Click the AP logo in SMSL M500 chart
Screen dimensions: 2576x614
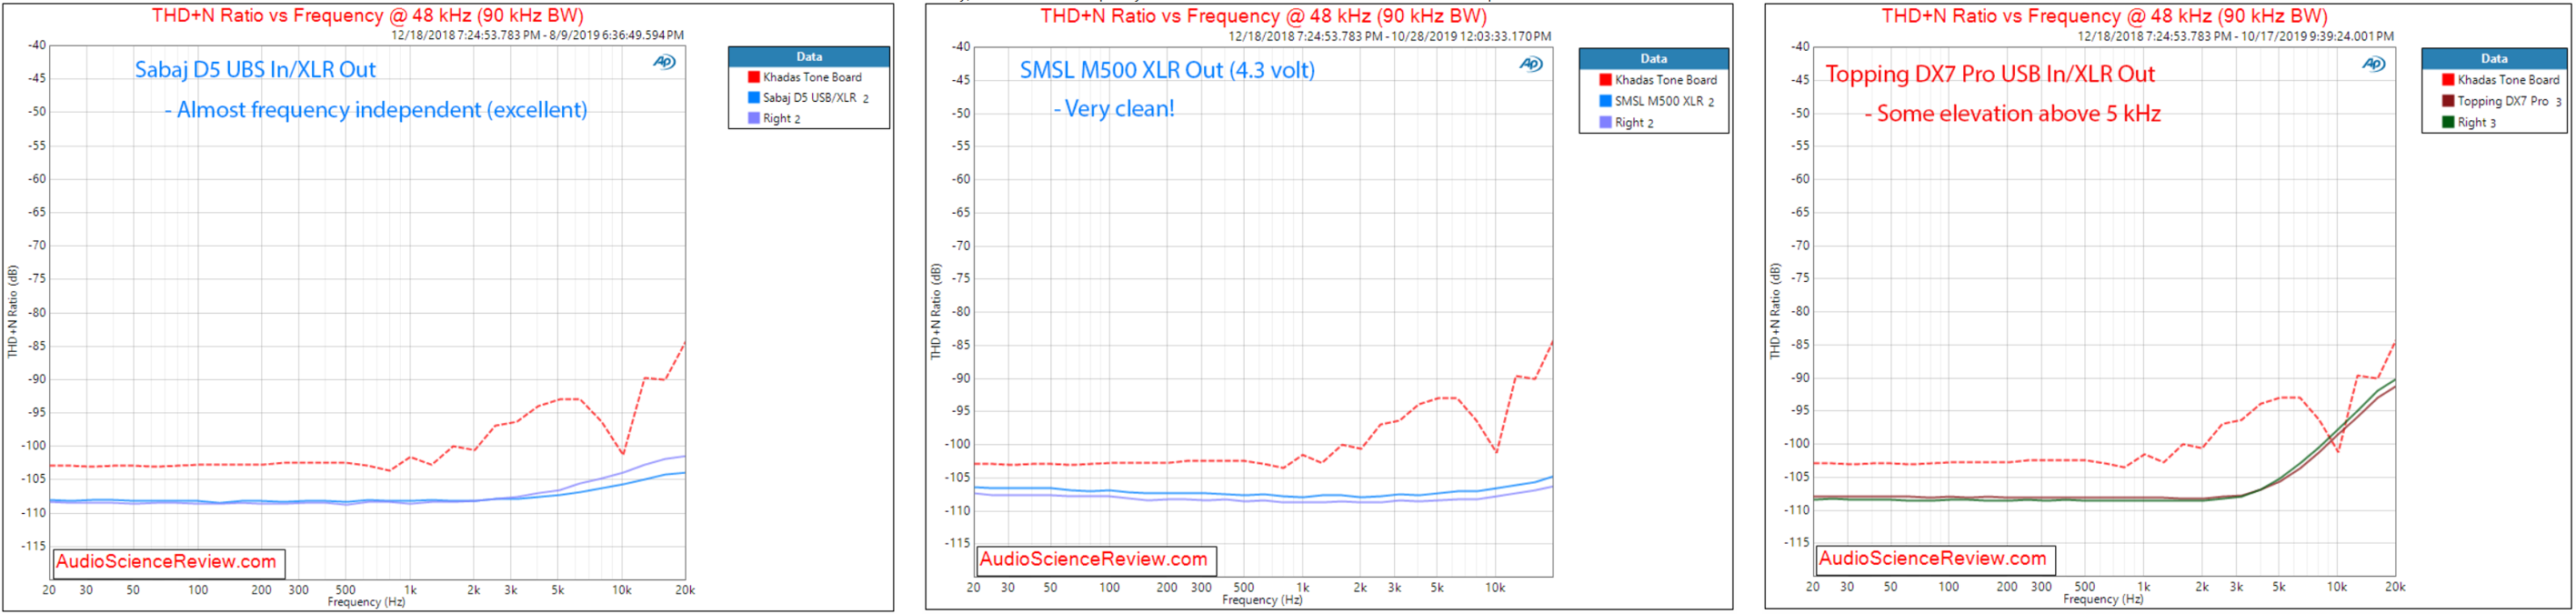tap(1531, 64)
